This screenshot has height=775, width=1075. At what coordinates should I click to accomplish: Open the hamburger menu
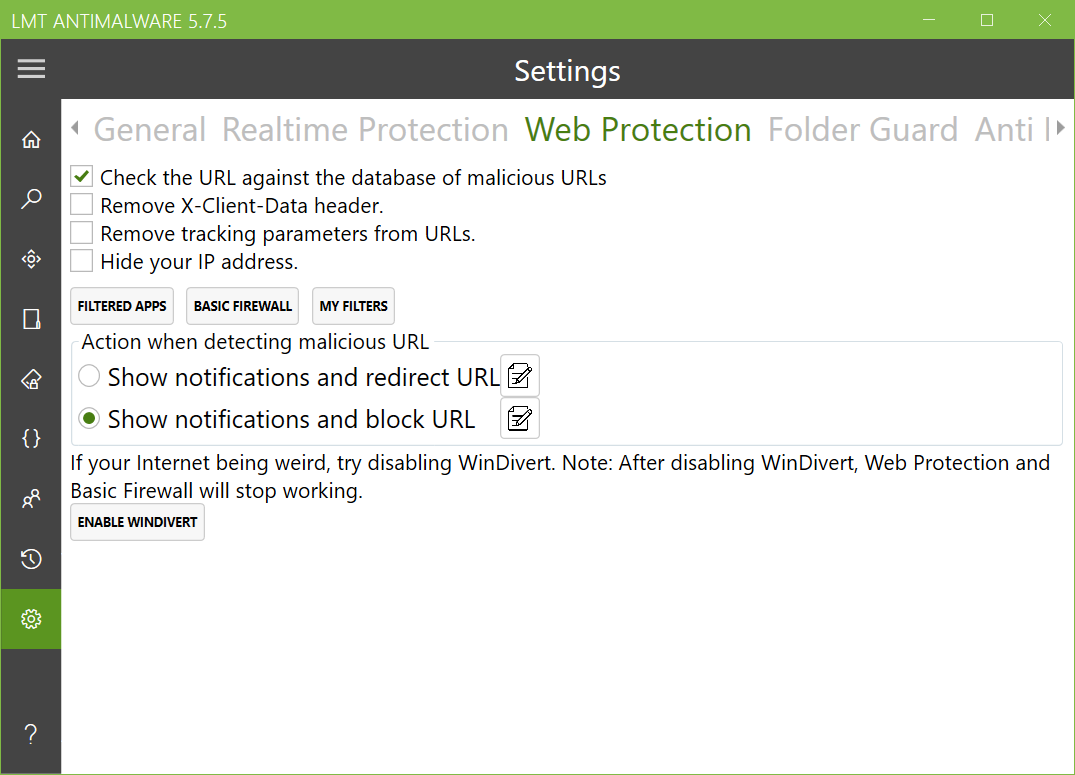pyautogui.click(x=31, y=69)
